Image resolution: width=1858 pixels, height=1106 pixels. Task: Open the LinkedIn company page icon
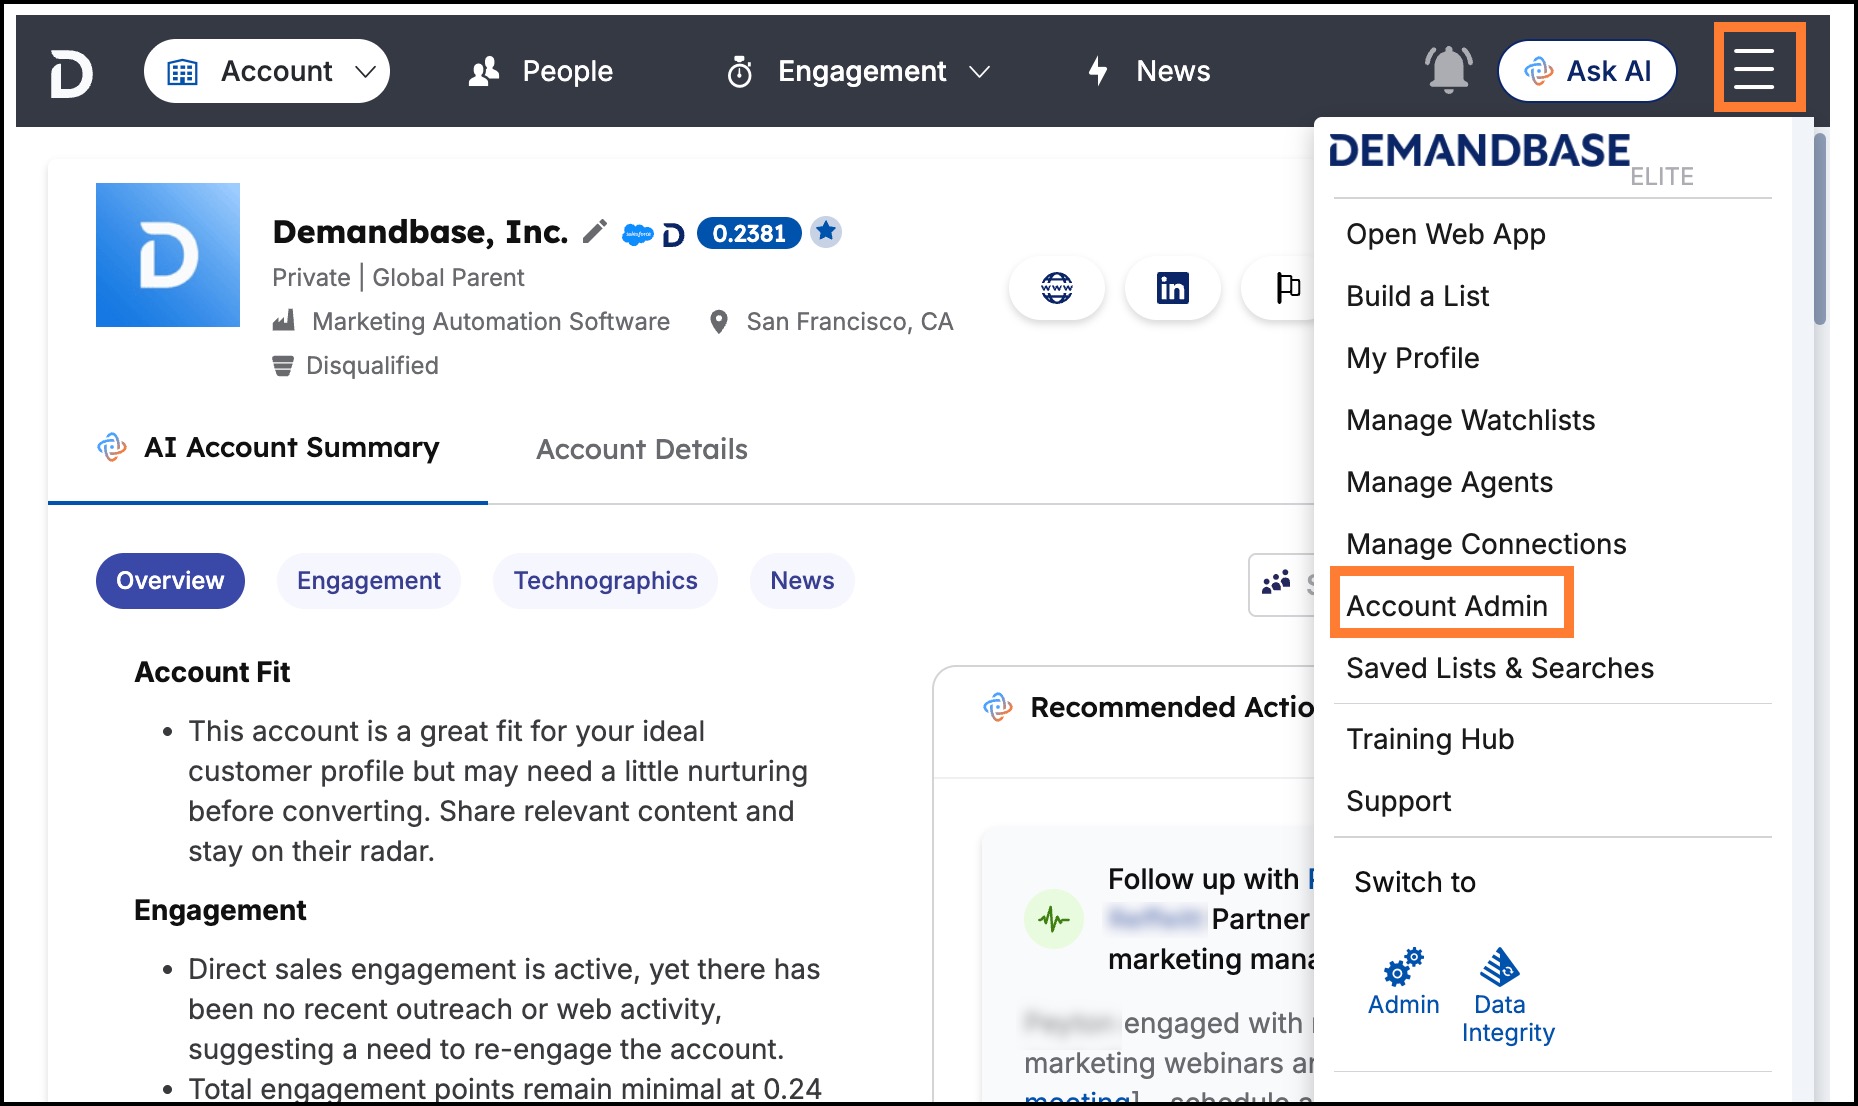point(1173,288)
